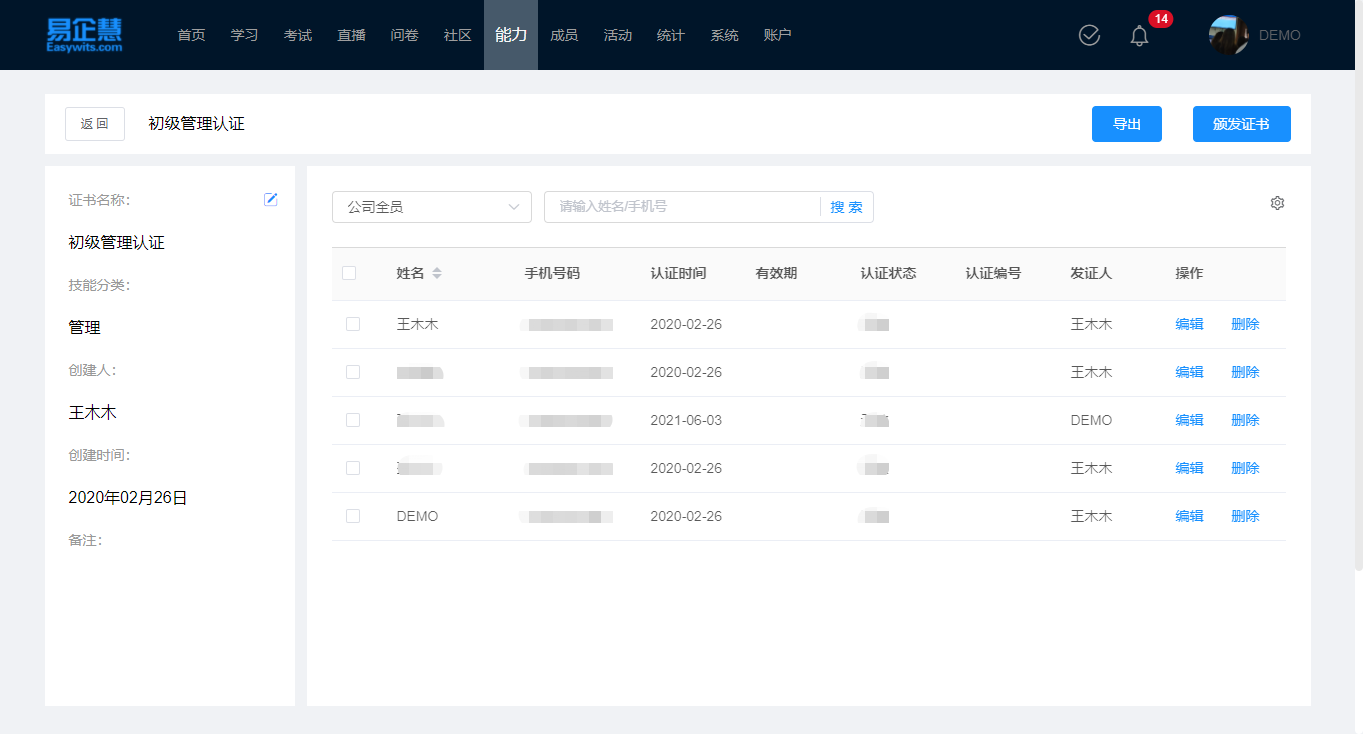Click the 认证编号 column header

(x=993, y=273)
